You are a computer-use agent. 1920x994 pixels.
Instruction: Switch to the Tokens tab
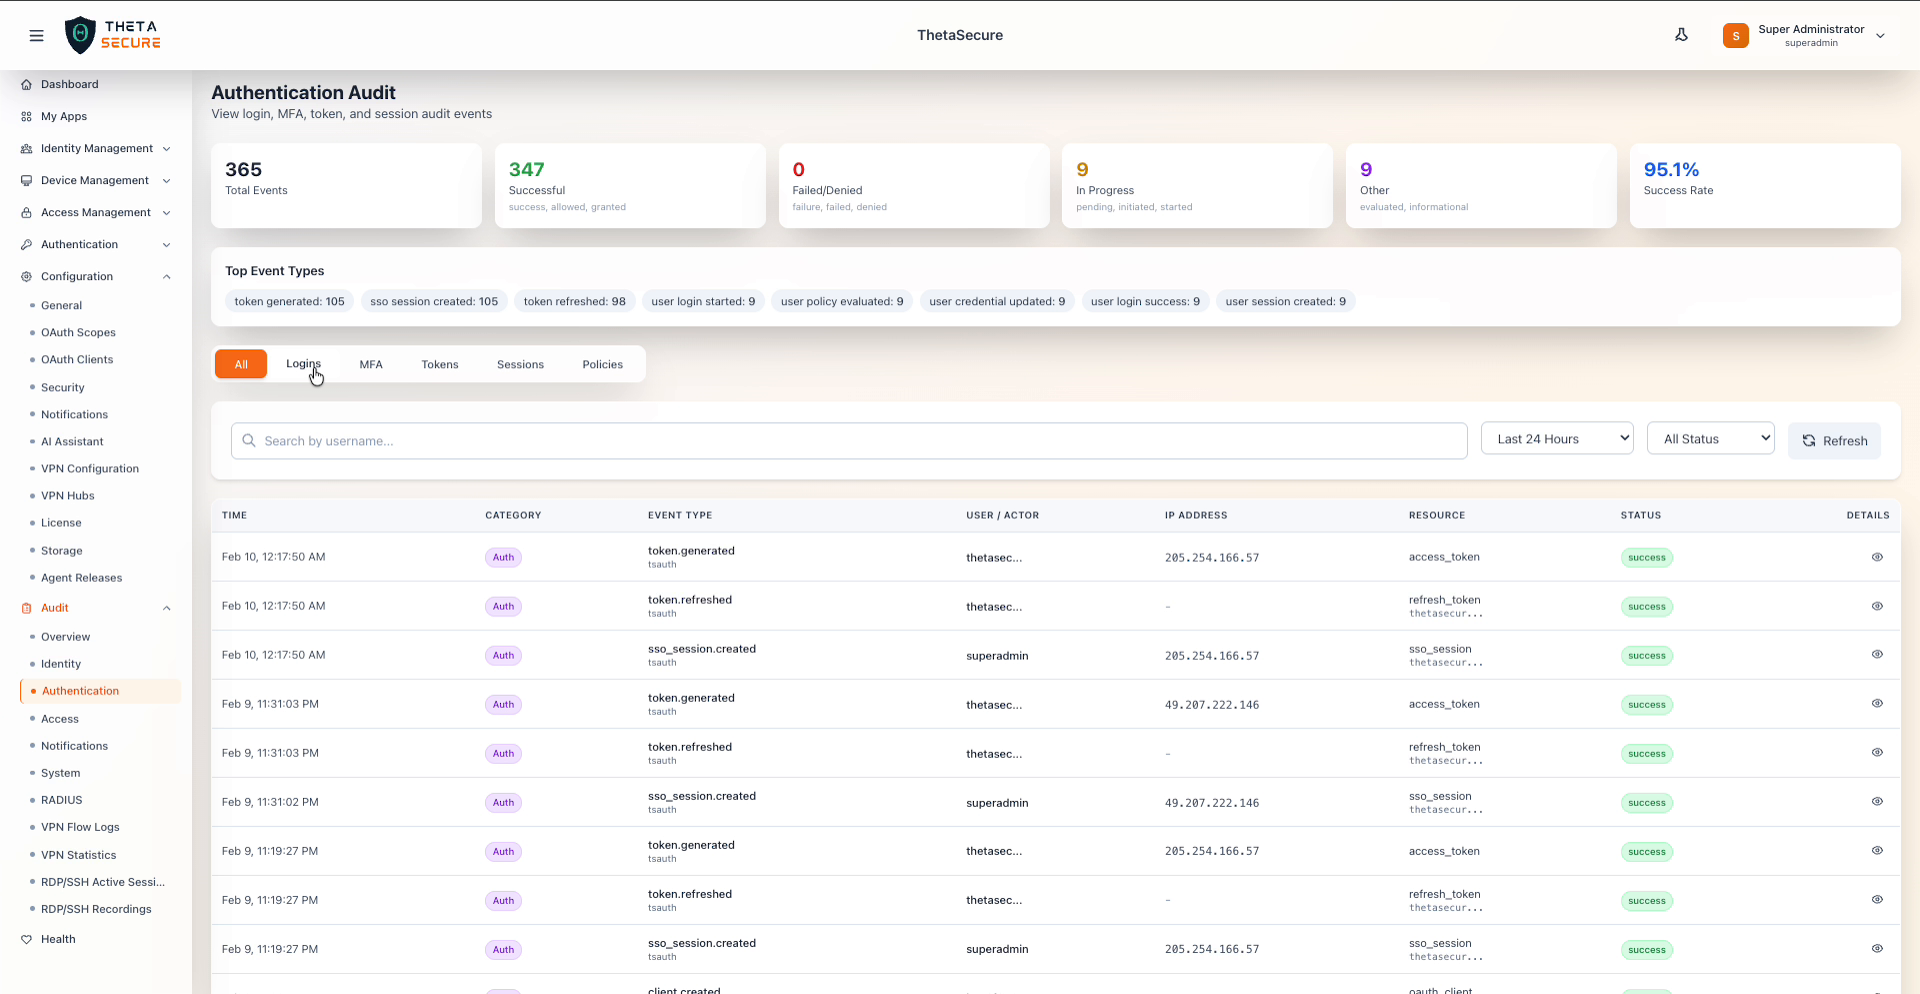tap(440, 364)
